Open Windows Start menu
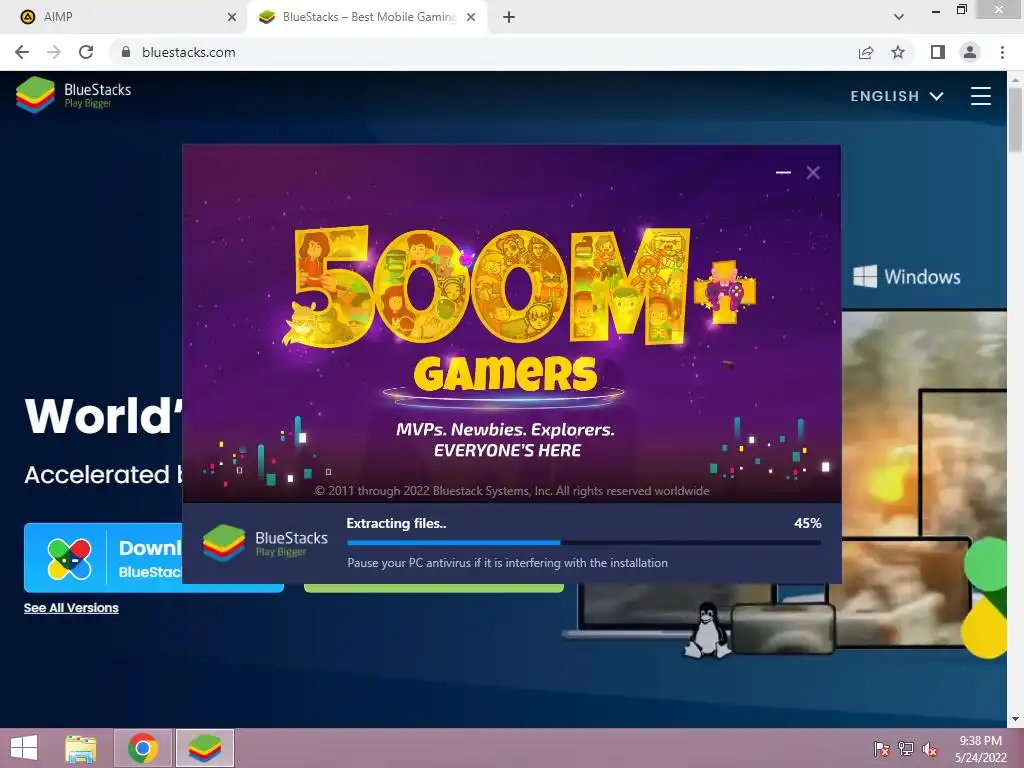This screenshot has width=1024, height=768. pos(24,748)
